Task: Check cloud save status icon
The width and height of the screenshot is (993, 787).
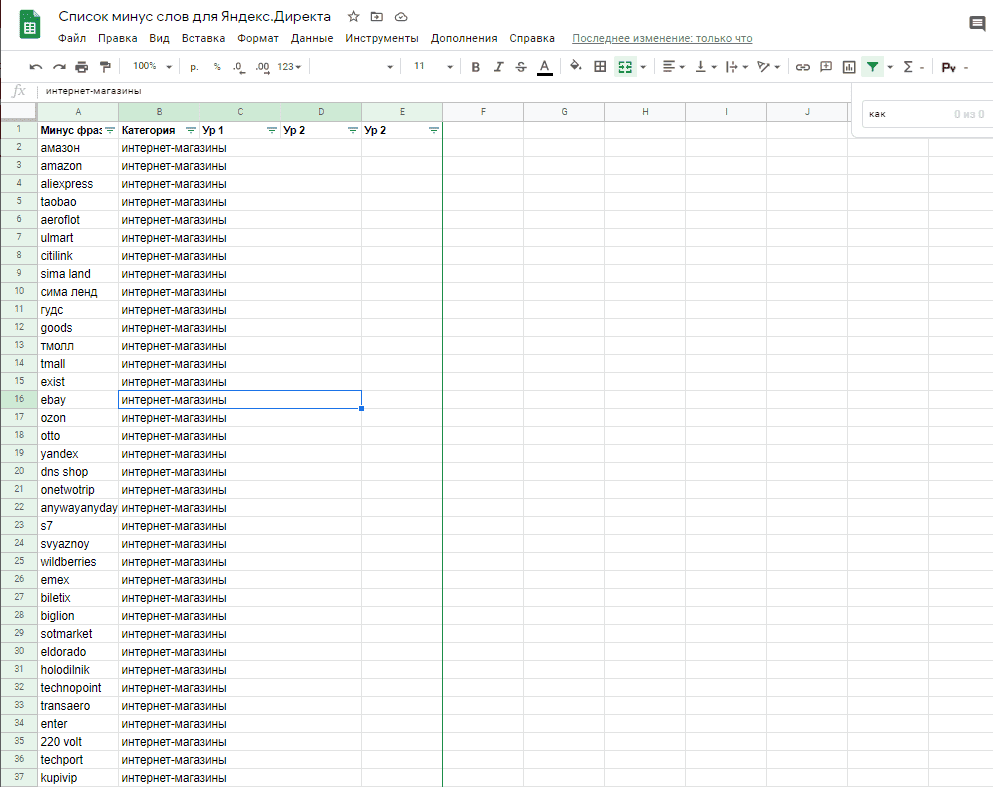Action: pyautogui.click(x=401, y=16)
